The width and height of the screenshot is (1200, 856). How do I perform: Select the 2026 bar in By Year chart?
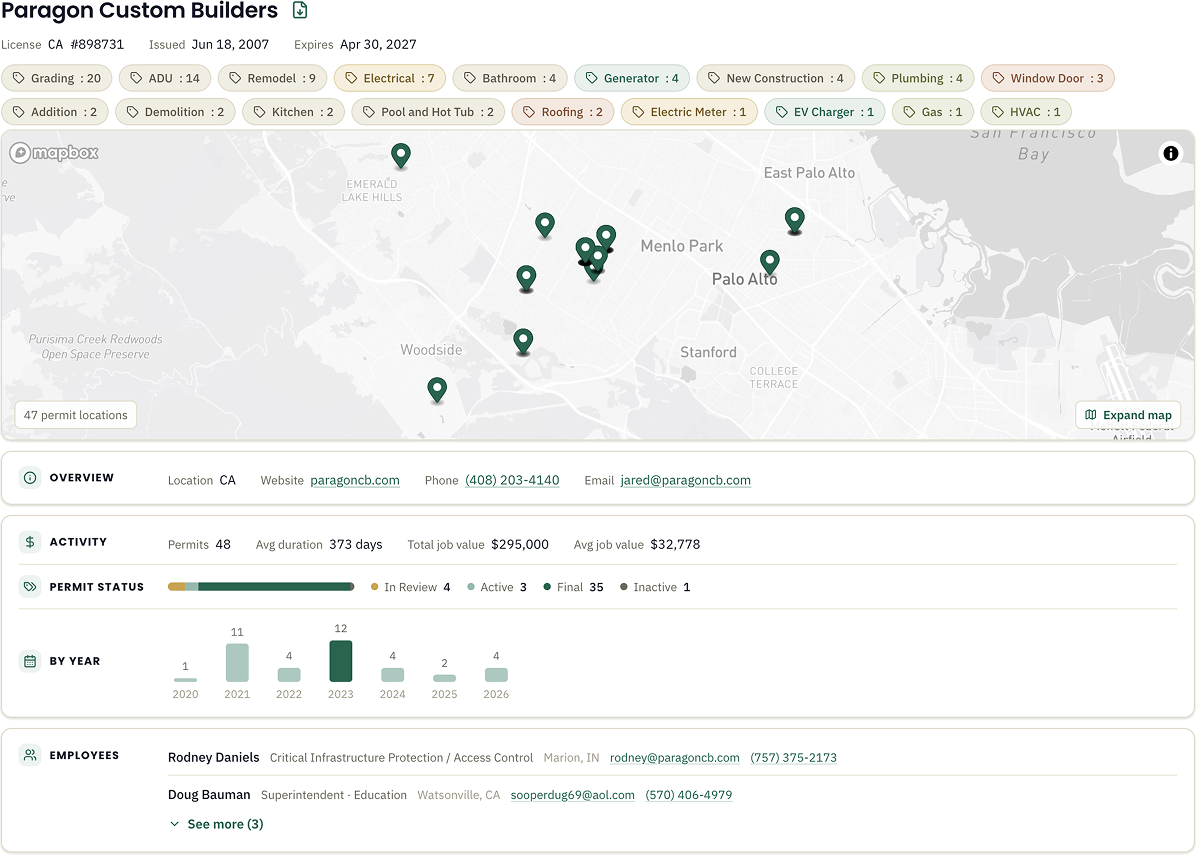tap(497, 675)
